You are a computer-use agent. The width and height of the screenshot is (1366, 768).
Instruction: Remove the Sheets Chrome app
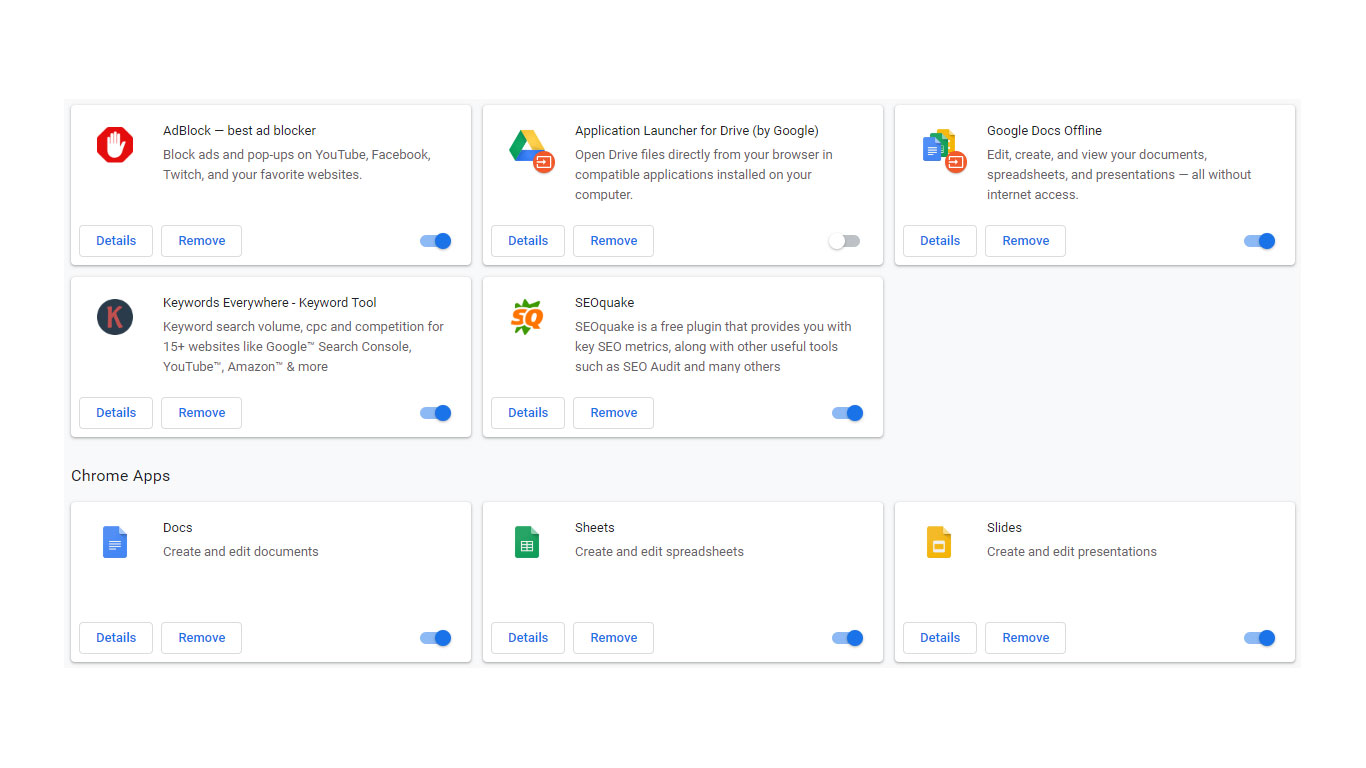pos(614,638)
